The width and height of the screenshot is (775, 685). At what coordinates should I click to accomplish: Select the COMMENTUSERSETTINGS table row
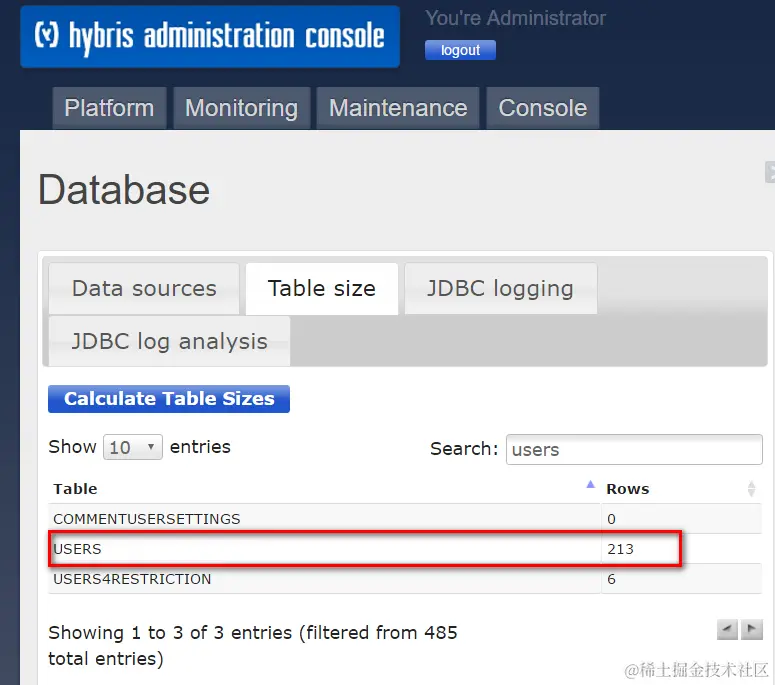pos(405,519)
